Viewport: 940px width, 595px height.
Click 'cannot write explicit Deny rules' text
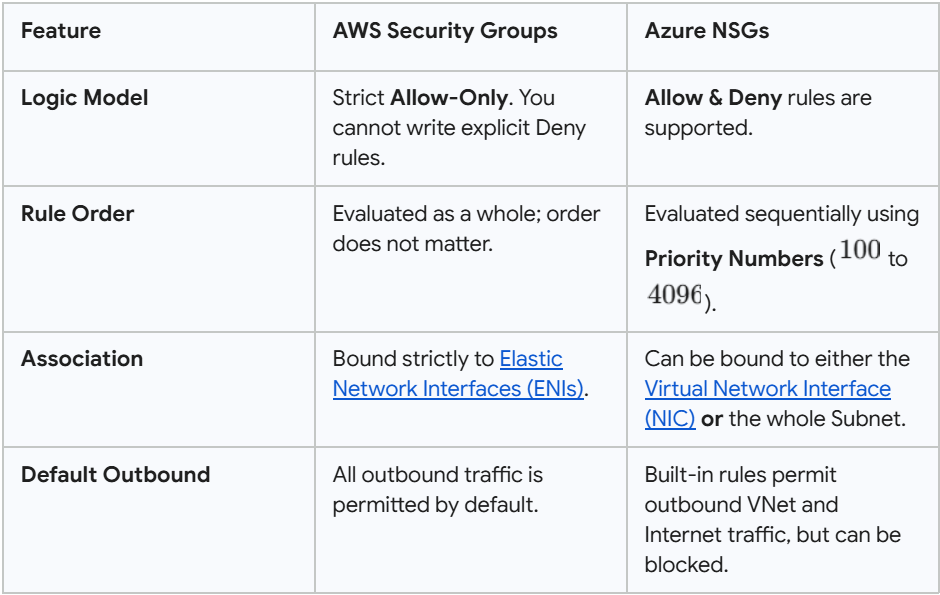[459, 143]
